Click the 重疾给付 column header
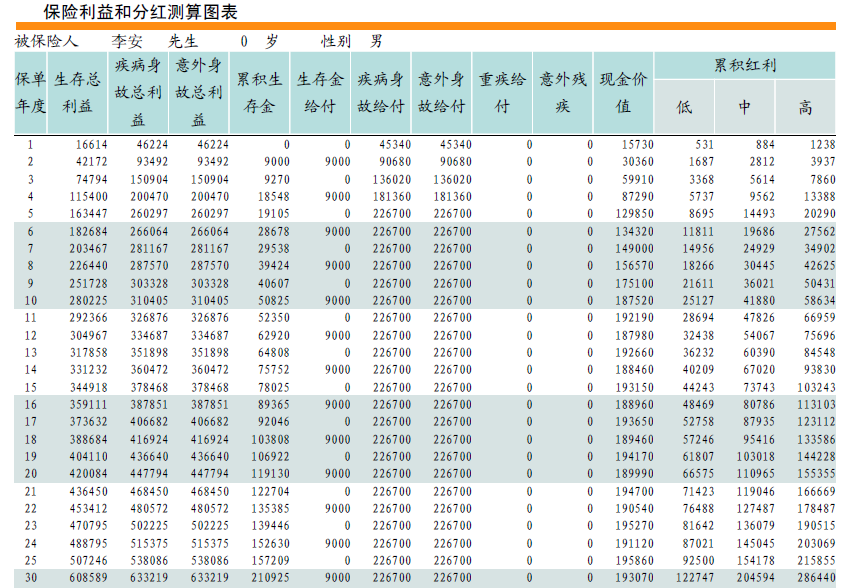This screenshot has width=851, height=588. tap(502, 92)
